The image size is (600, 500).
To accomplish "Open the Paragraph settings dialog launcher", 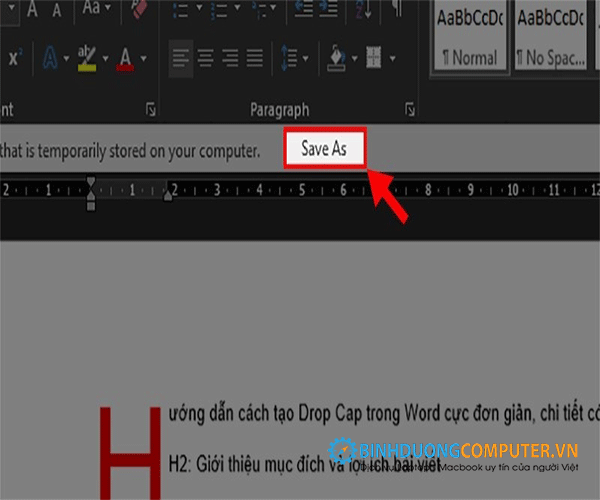I will [x=409, y=109].
